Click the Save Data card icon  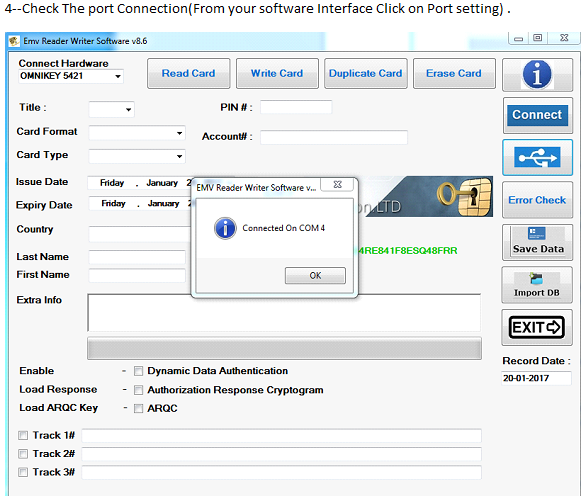point(536,234)
